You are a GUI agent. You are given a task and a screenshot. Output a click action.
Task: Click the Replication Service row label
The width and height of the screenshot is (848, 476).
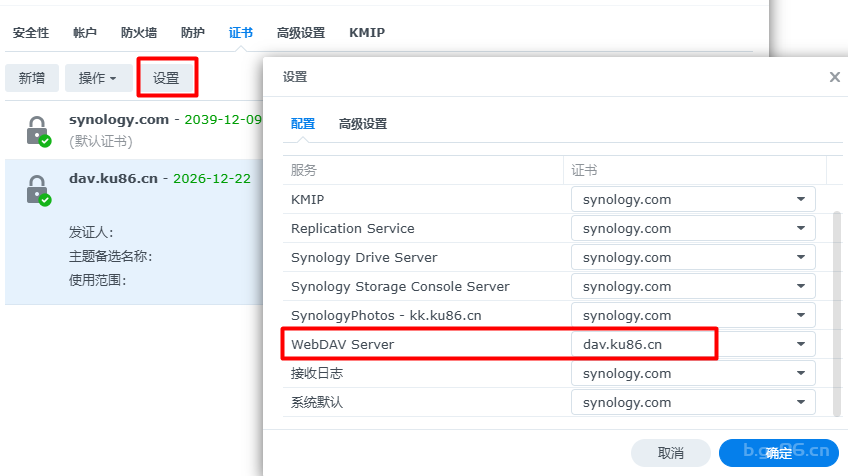click(353, 229)
